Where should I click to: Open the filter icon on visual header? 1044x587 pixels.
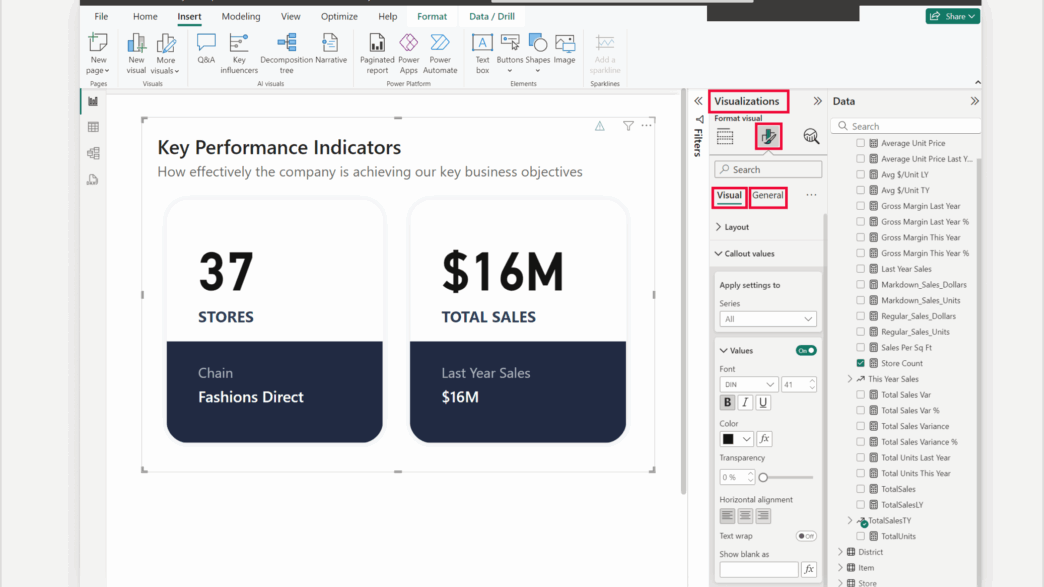pyautogui.click(x=628, y=126)
